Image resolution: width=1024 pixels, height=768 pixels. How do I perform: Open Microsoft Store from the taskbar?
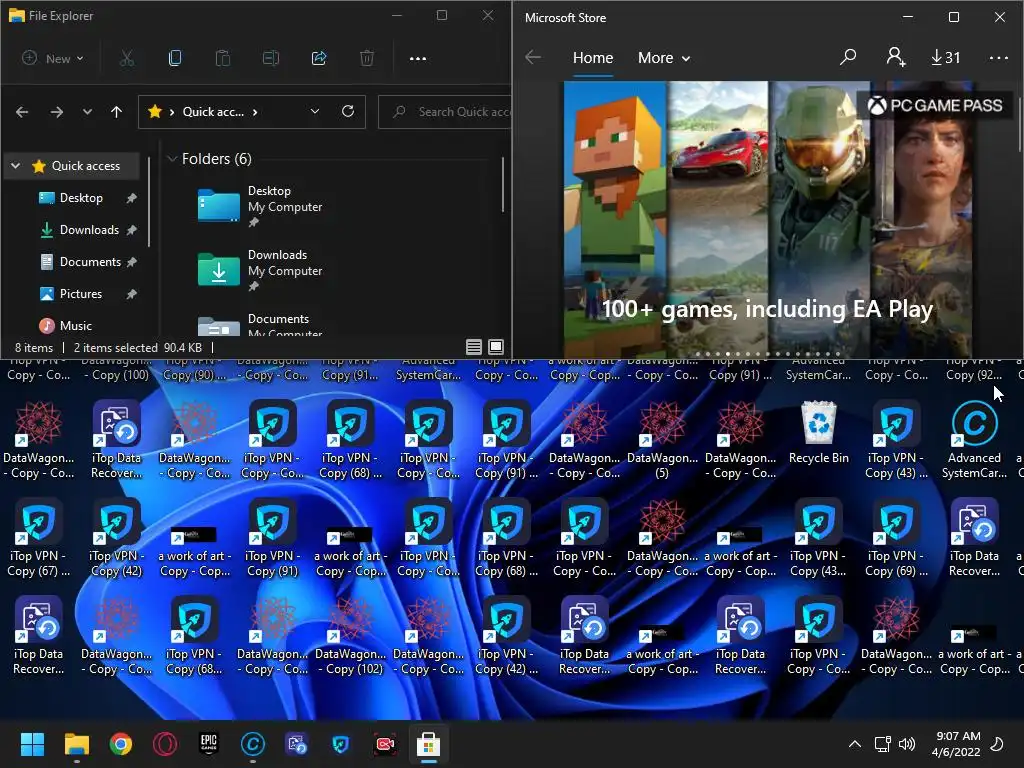[x=428, y=744]
